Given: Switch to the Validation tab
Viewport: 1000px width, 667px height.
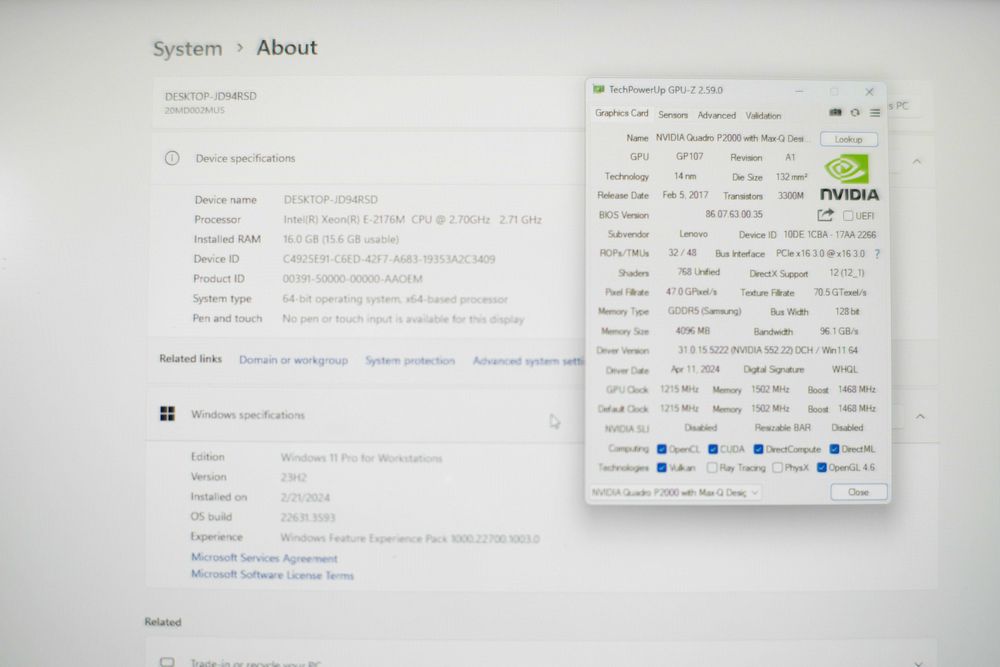Looking at the screenshot, I should tap(763, 115).
